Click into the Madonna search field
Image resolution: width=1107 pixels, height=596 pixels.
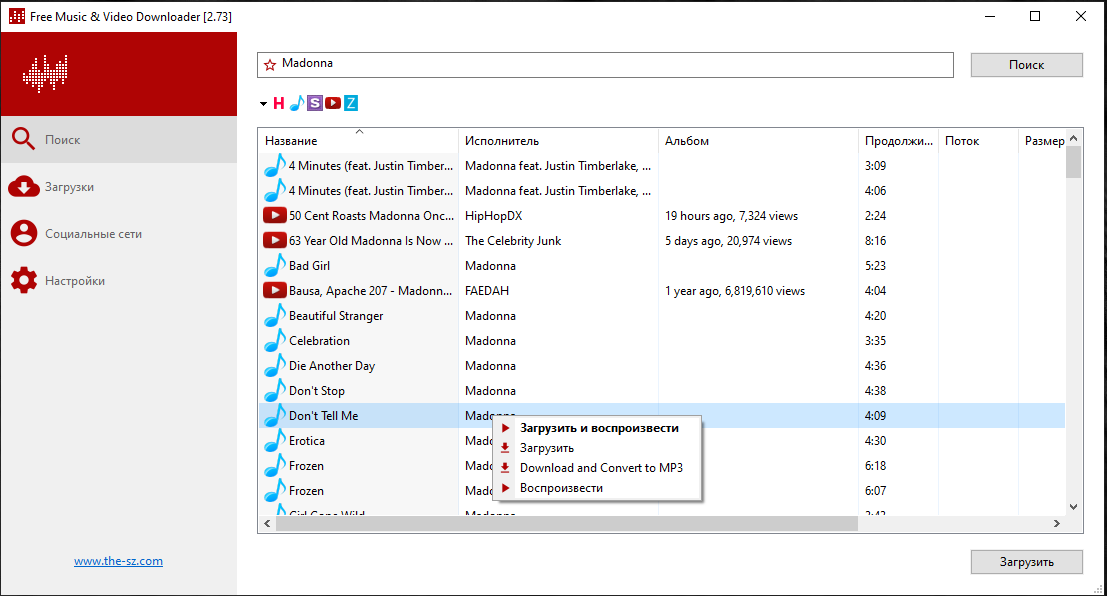pos(605,65)
